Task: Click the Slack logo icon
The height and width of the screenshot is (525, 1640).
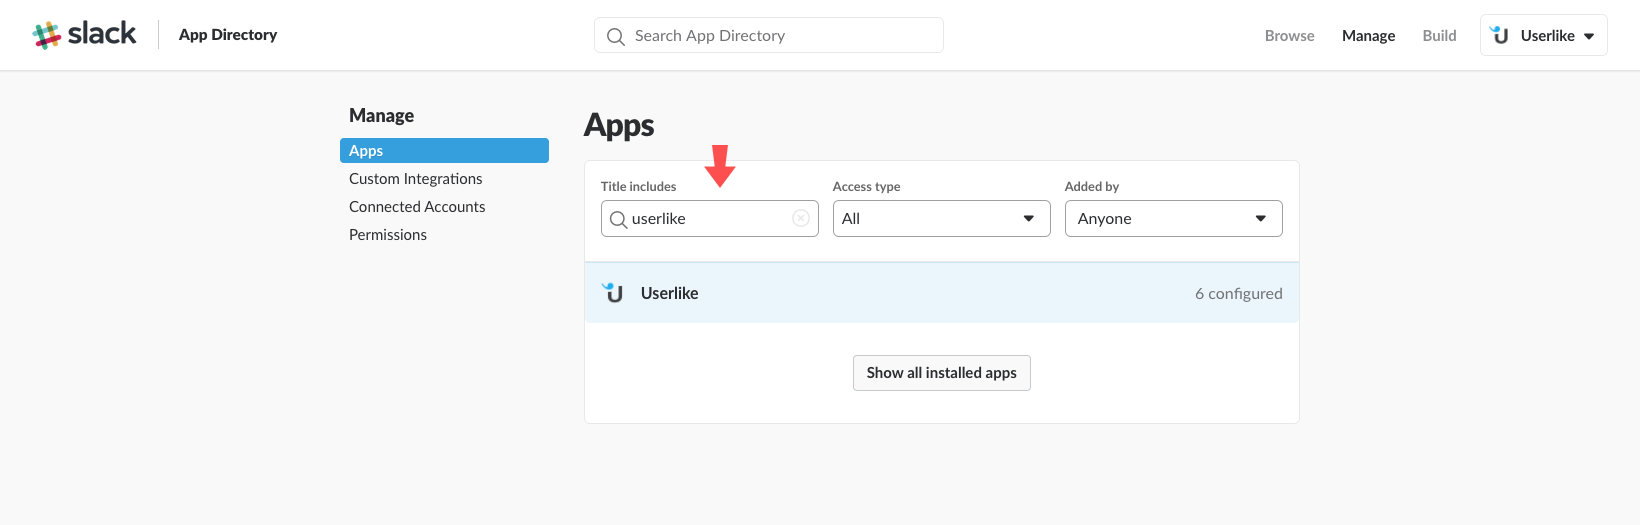Action: [x=46, y=35]
